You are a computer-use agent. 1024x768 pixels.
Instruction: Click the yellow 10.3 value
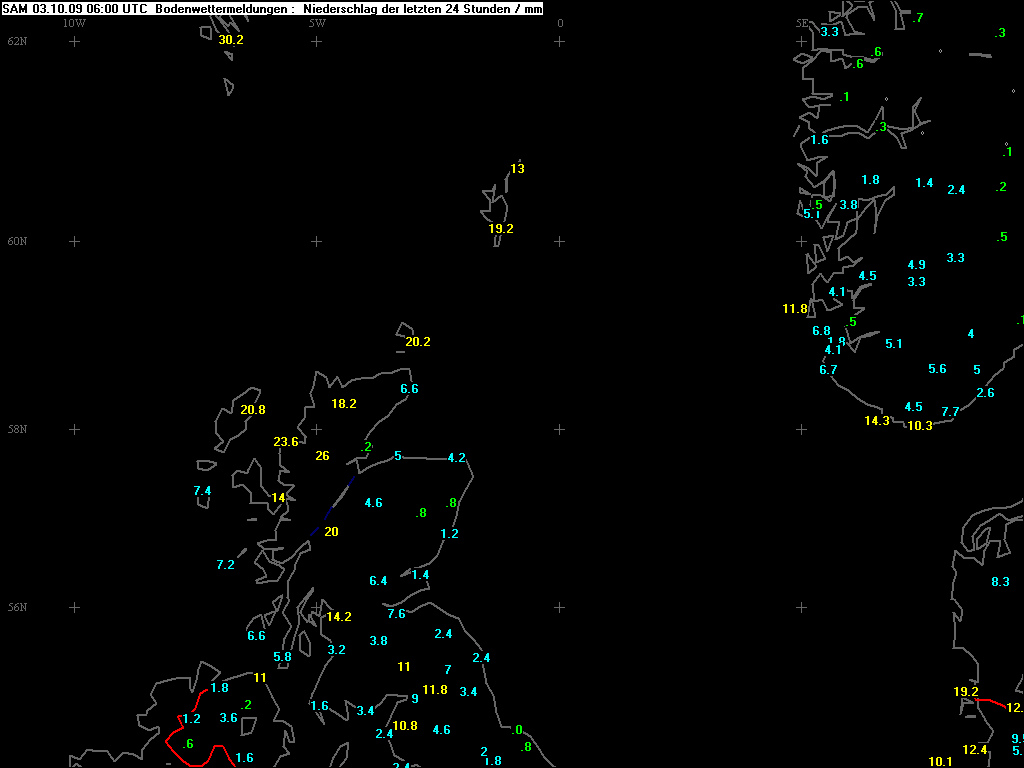(919, 426)
